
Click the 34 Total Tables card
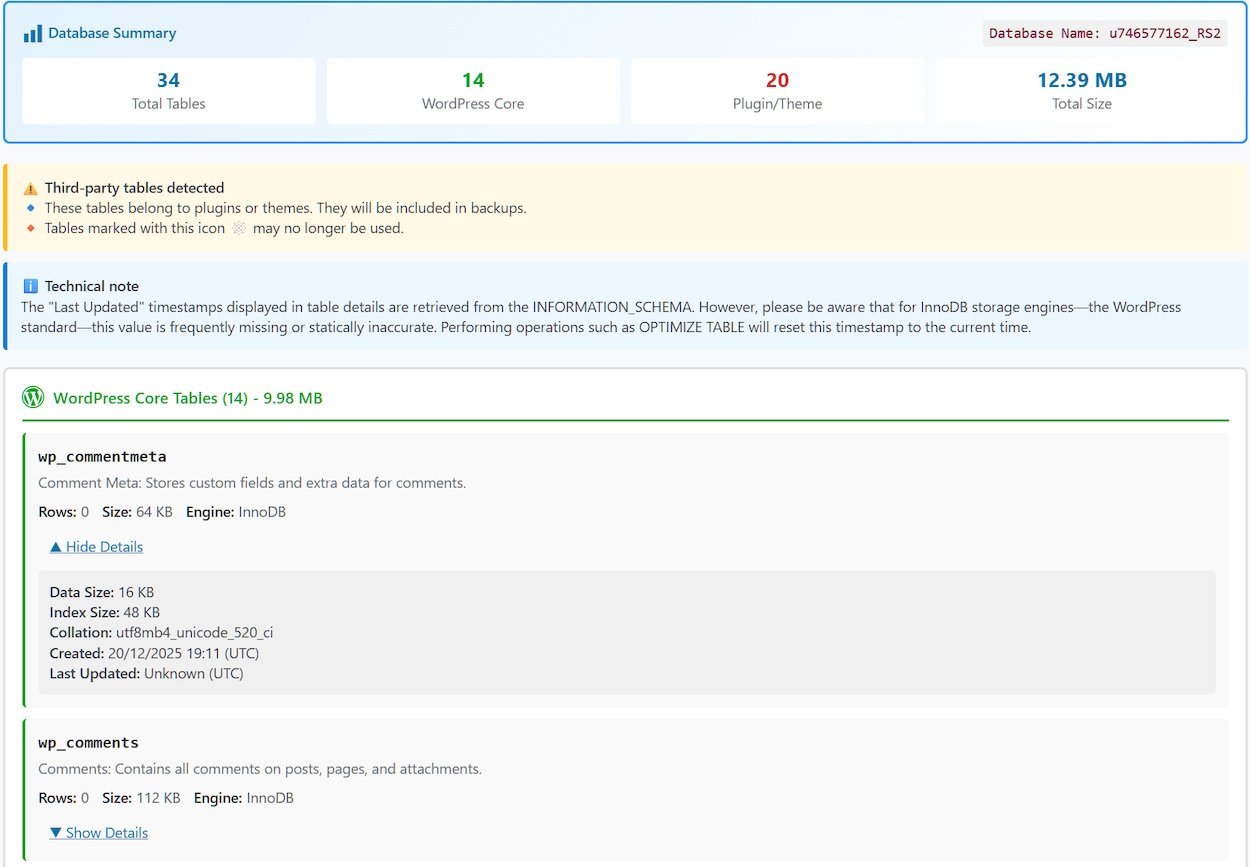(169, 91)
